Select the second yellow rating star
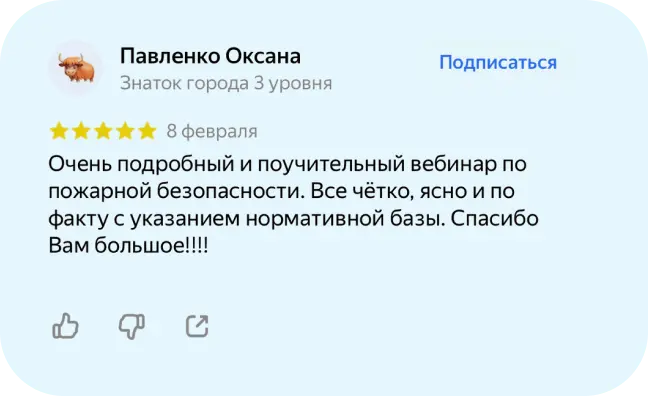This screenshot has width=648, height=396. [x=81, y=131]
